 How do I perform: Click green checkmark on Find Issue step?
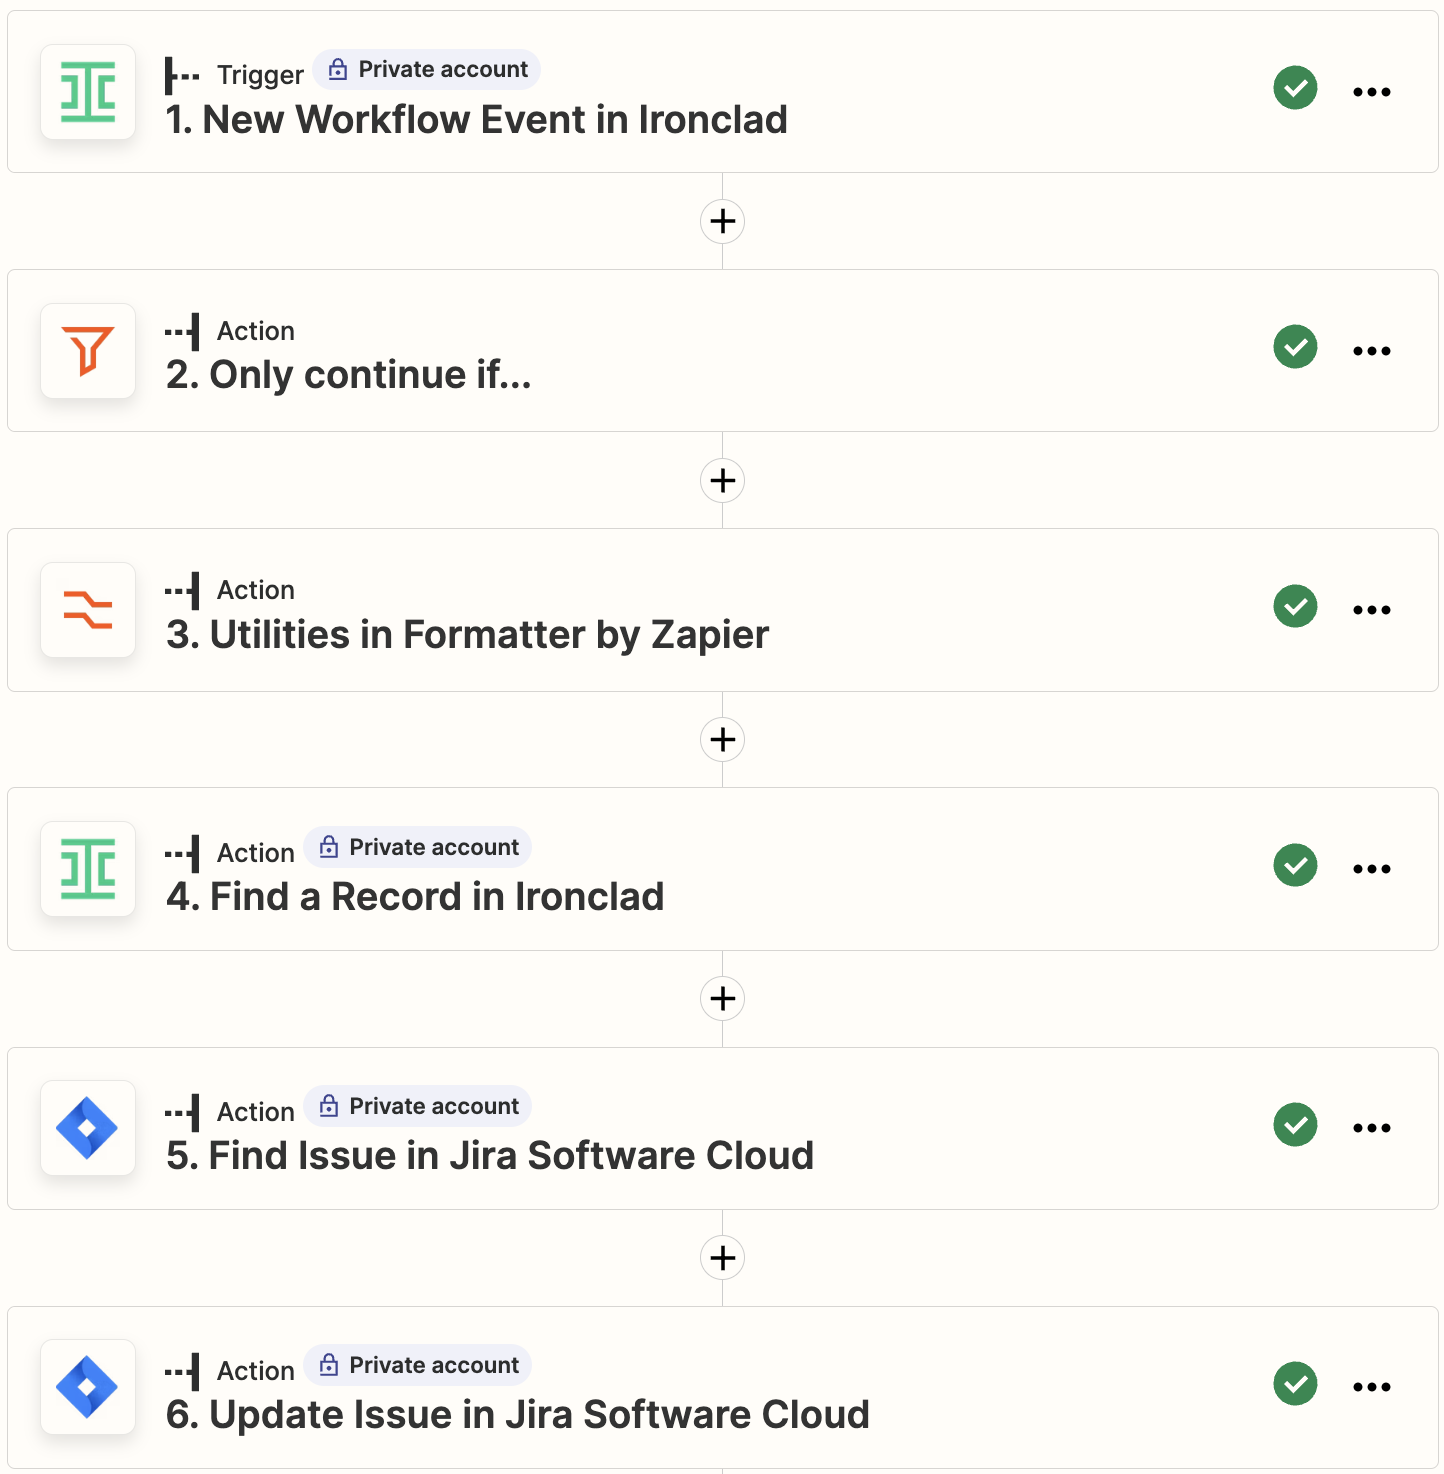[x=1295, y=1125]
